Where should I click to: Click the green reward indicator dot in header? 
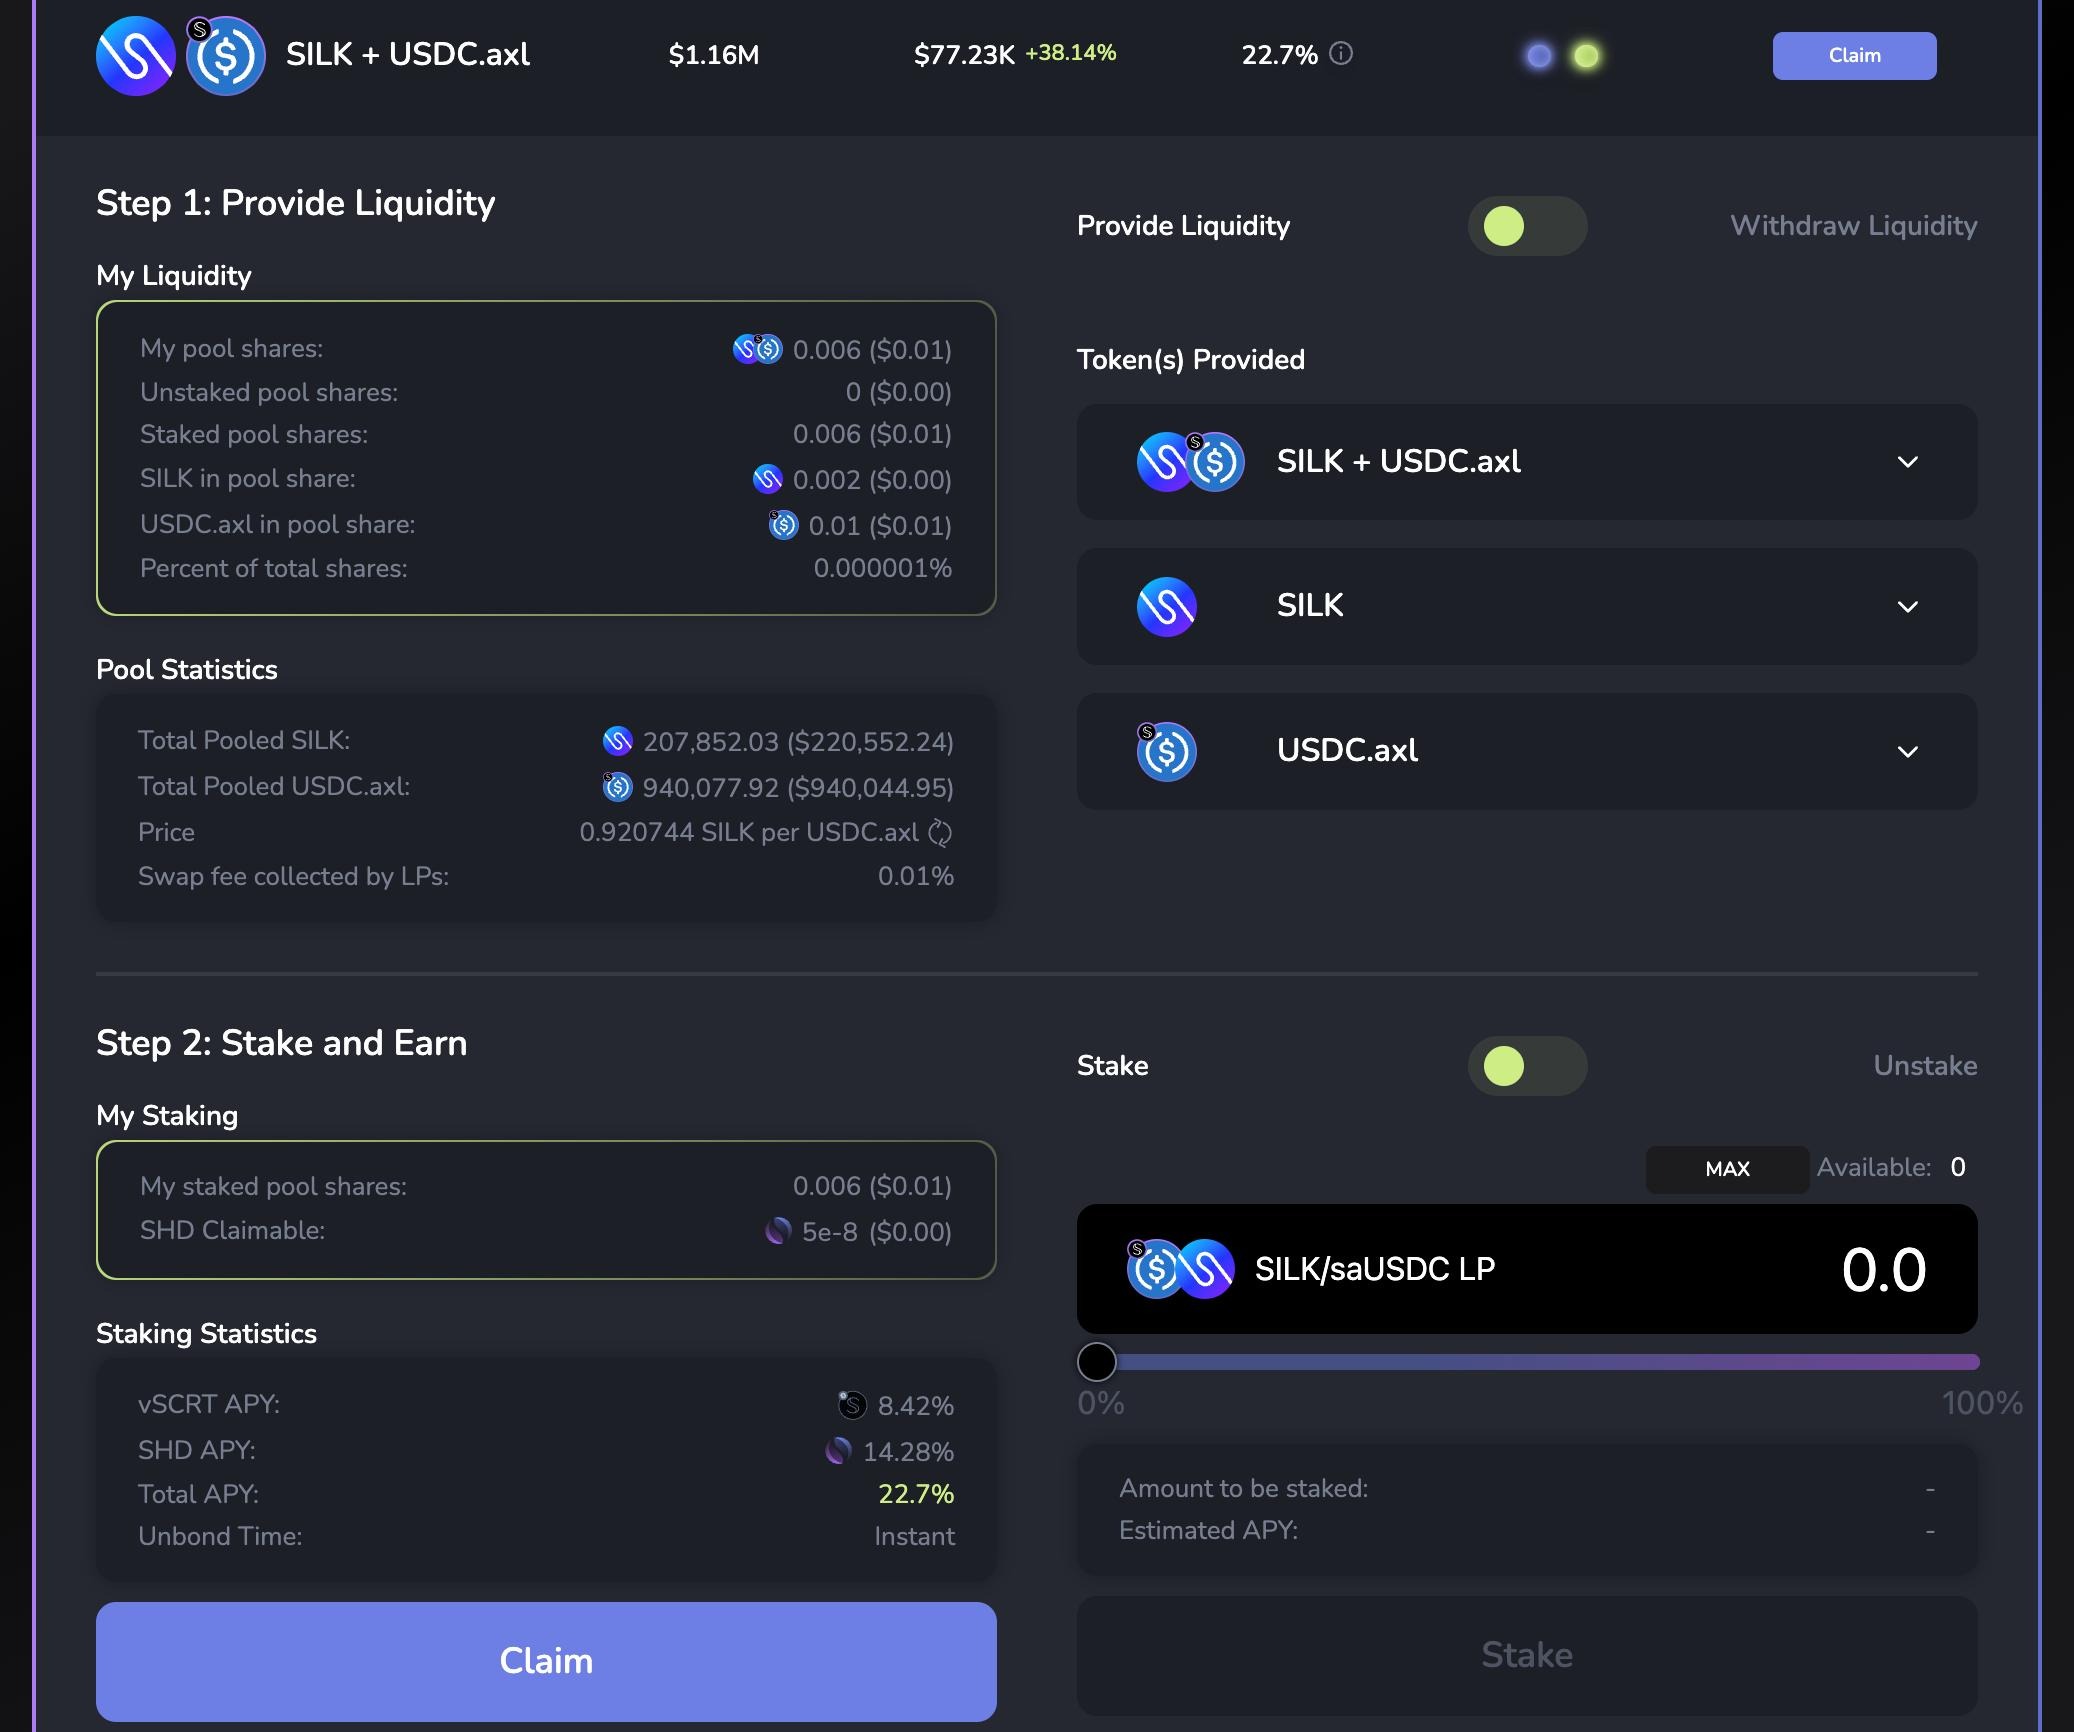[x=1586, y=56]
